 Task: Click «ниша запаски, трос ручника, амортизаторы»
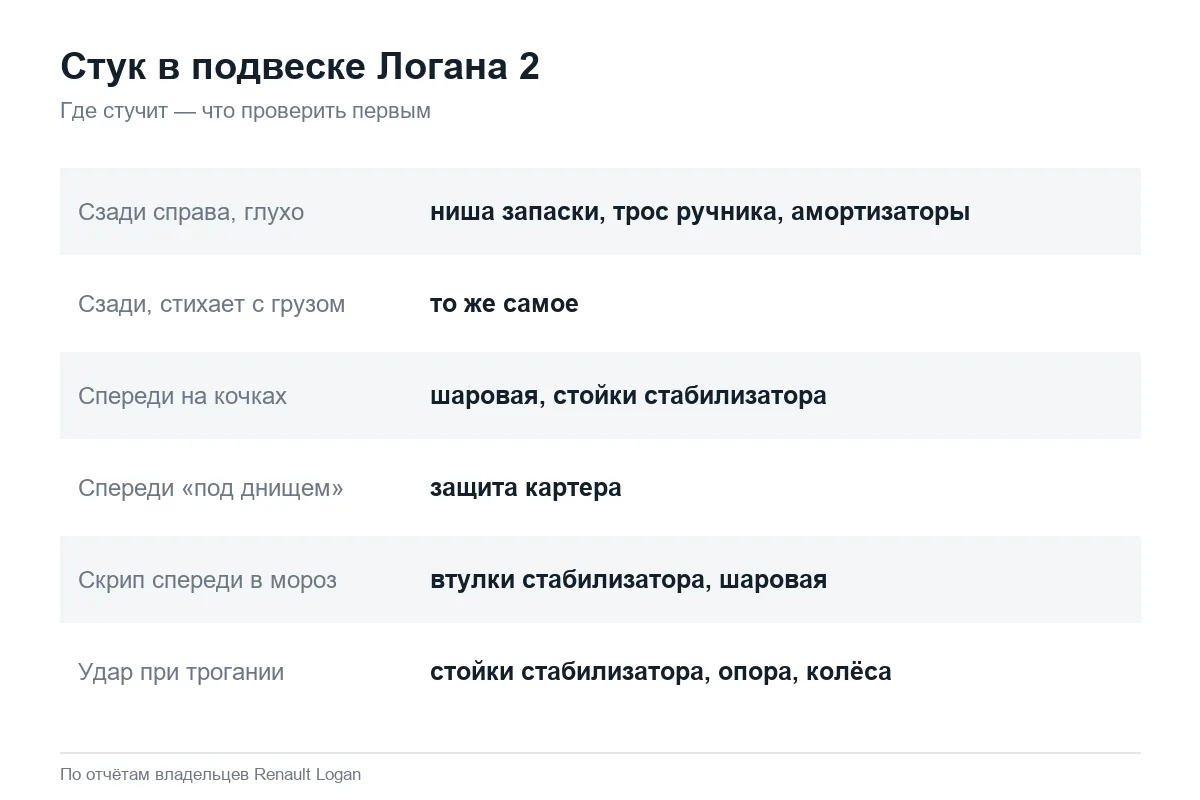point(700,212)
